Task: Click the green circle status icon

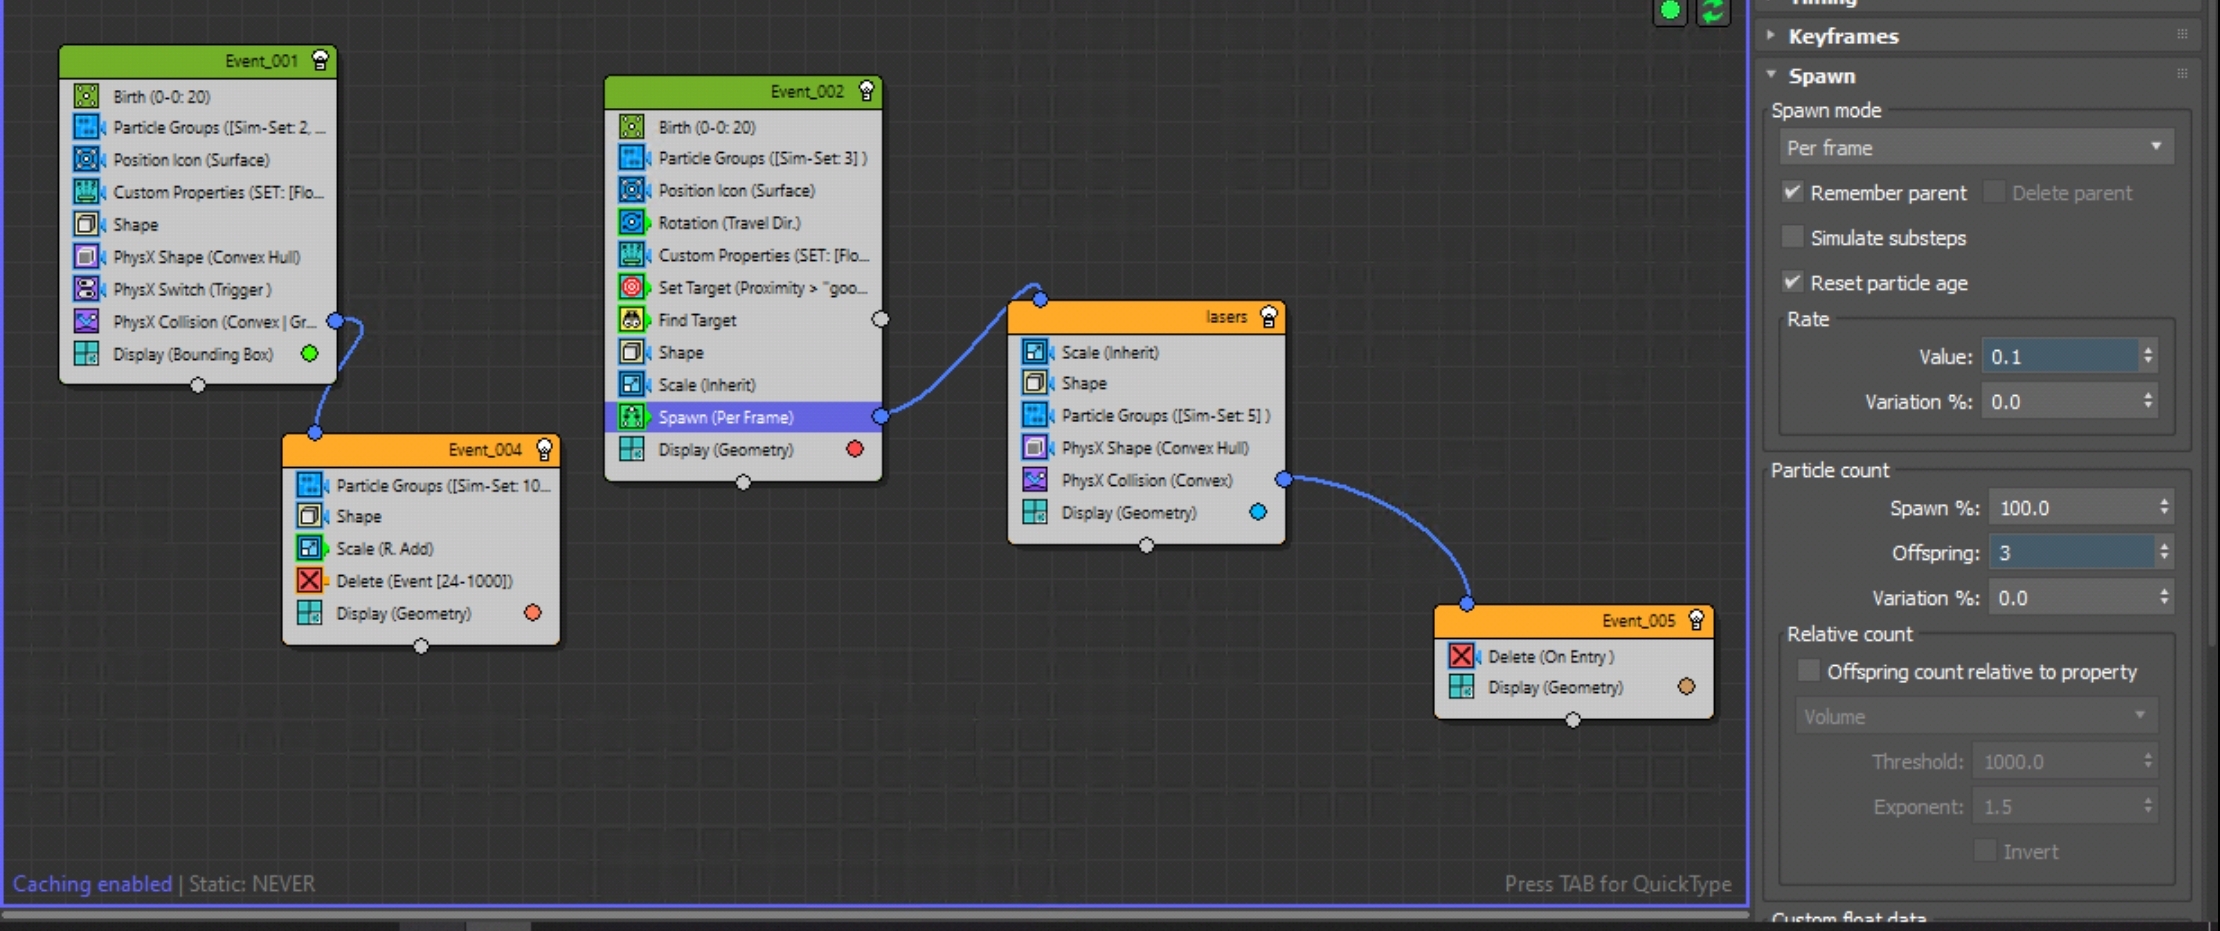Action: click(1670, 11)
